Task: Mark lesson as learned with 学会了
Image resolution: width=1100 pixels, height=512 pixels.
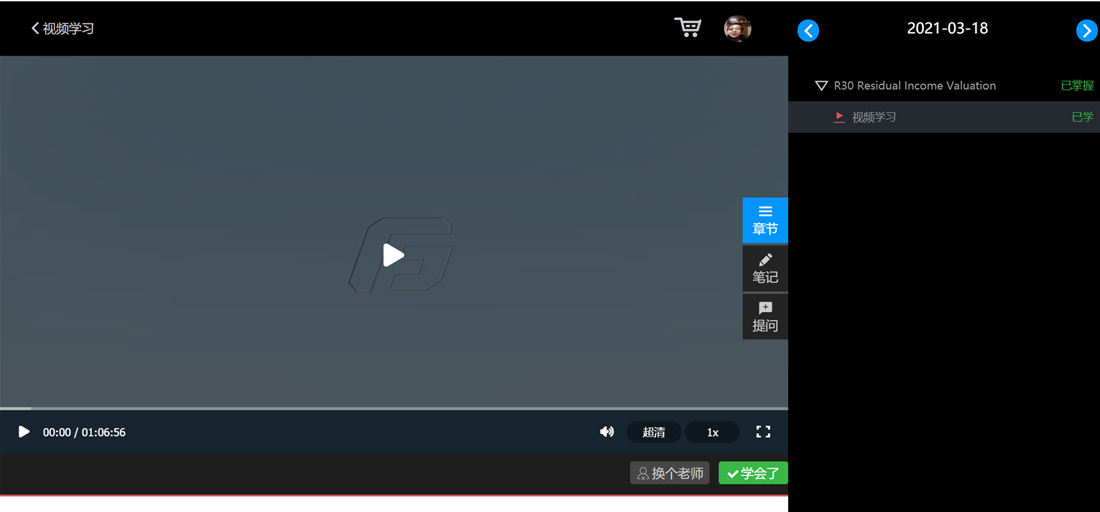Action: click(x=753, y=473)
